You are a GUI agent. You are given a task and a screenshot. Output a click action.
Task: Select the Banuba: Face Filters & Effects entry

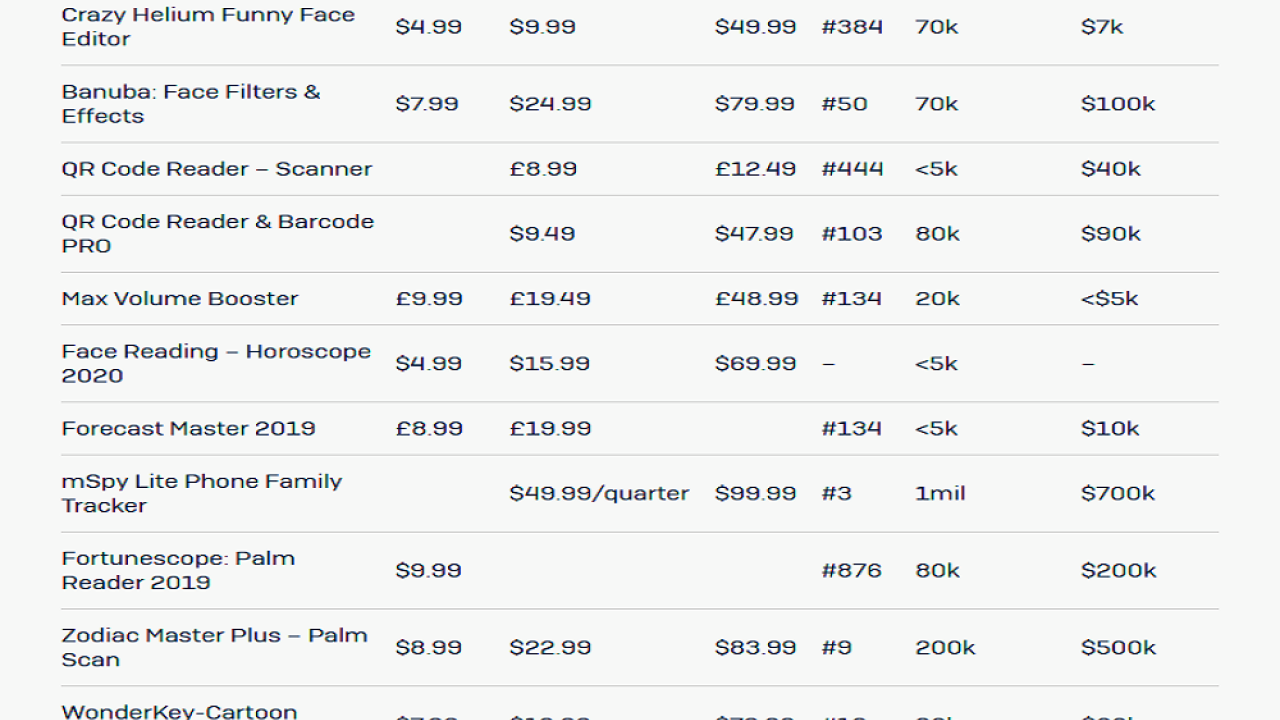pos(191,104)
